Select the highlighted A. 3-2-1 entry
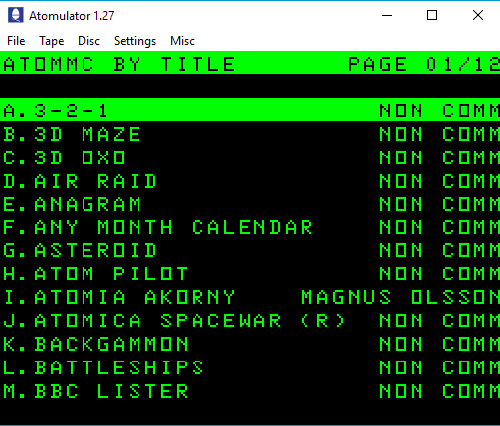The image size is (500, 426). tap(250, 110)
